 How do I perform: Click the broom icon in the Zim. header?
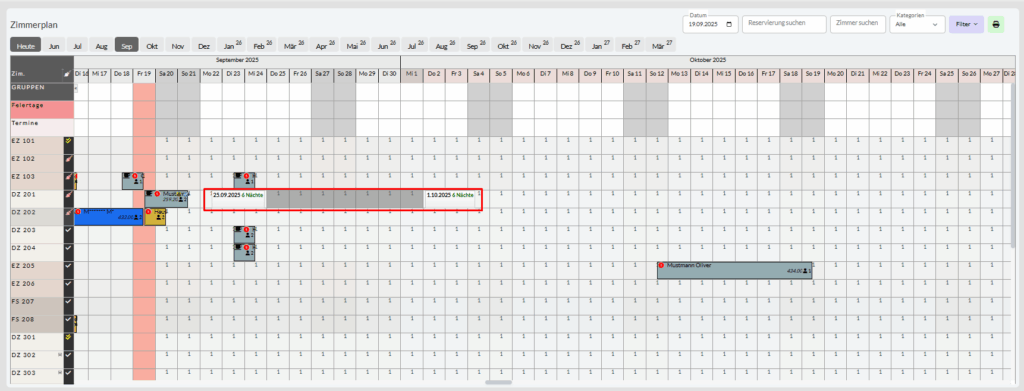click(67, 74)
